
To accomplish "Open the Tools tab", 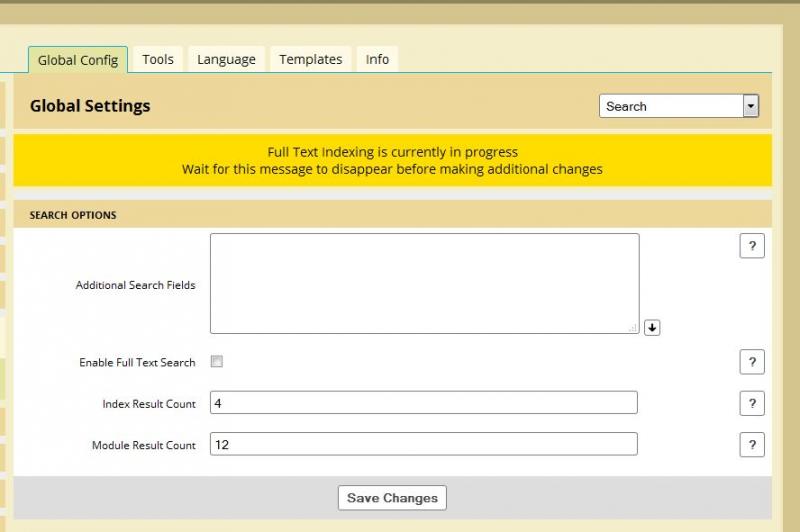I will (158, 59).
